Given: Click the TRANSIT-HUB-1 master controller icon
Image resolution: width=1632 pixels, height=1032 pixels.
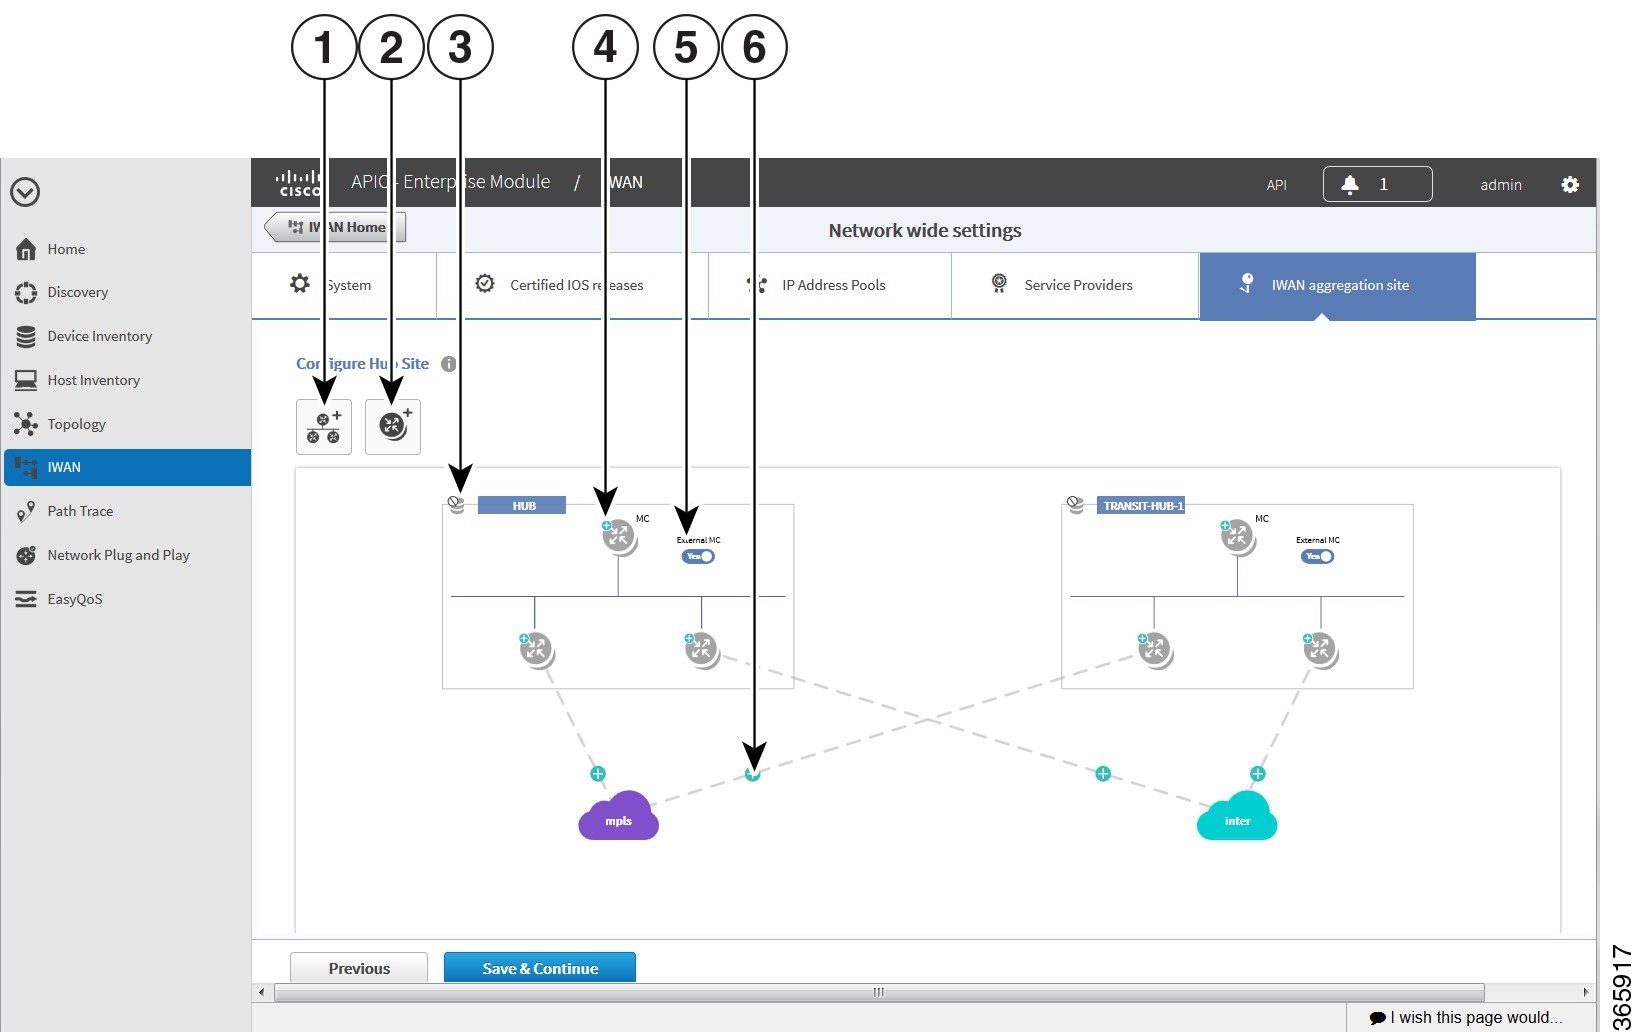Looking at the screenshot, I should click(x=1237, y=536).
